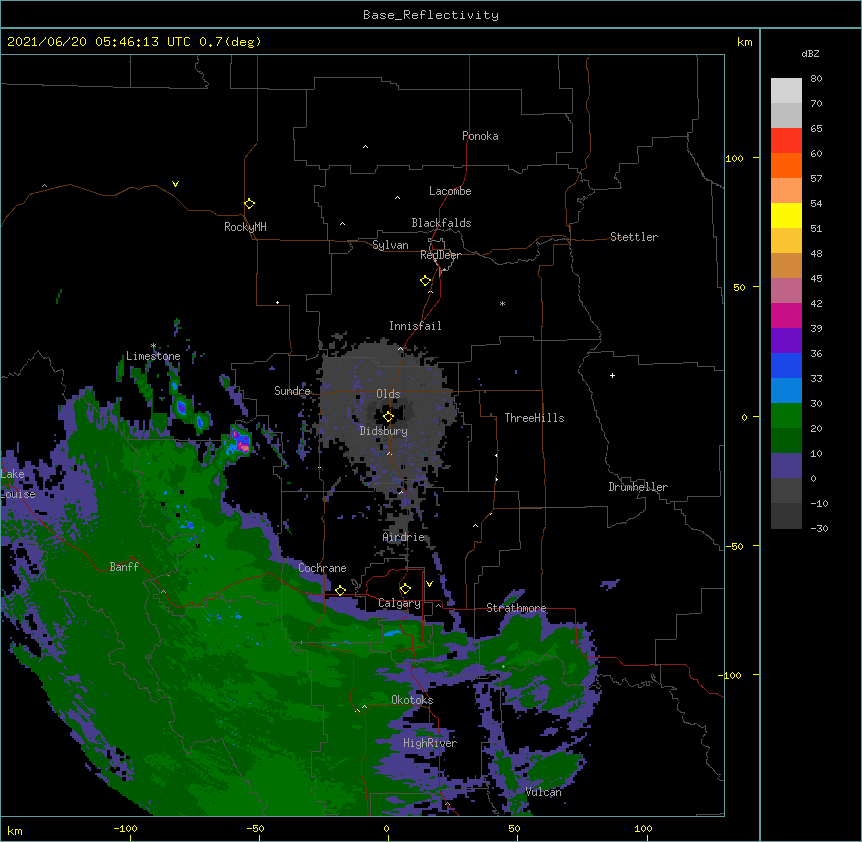
Task: Click the RockyMH label
Action: coord(245,227)
